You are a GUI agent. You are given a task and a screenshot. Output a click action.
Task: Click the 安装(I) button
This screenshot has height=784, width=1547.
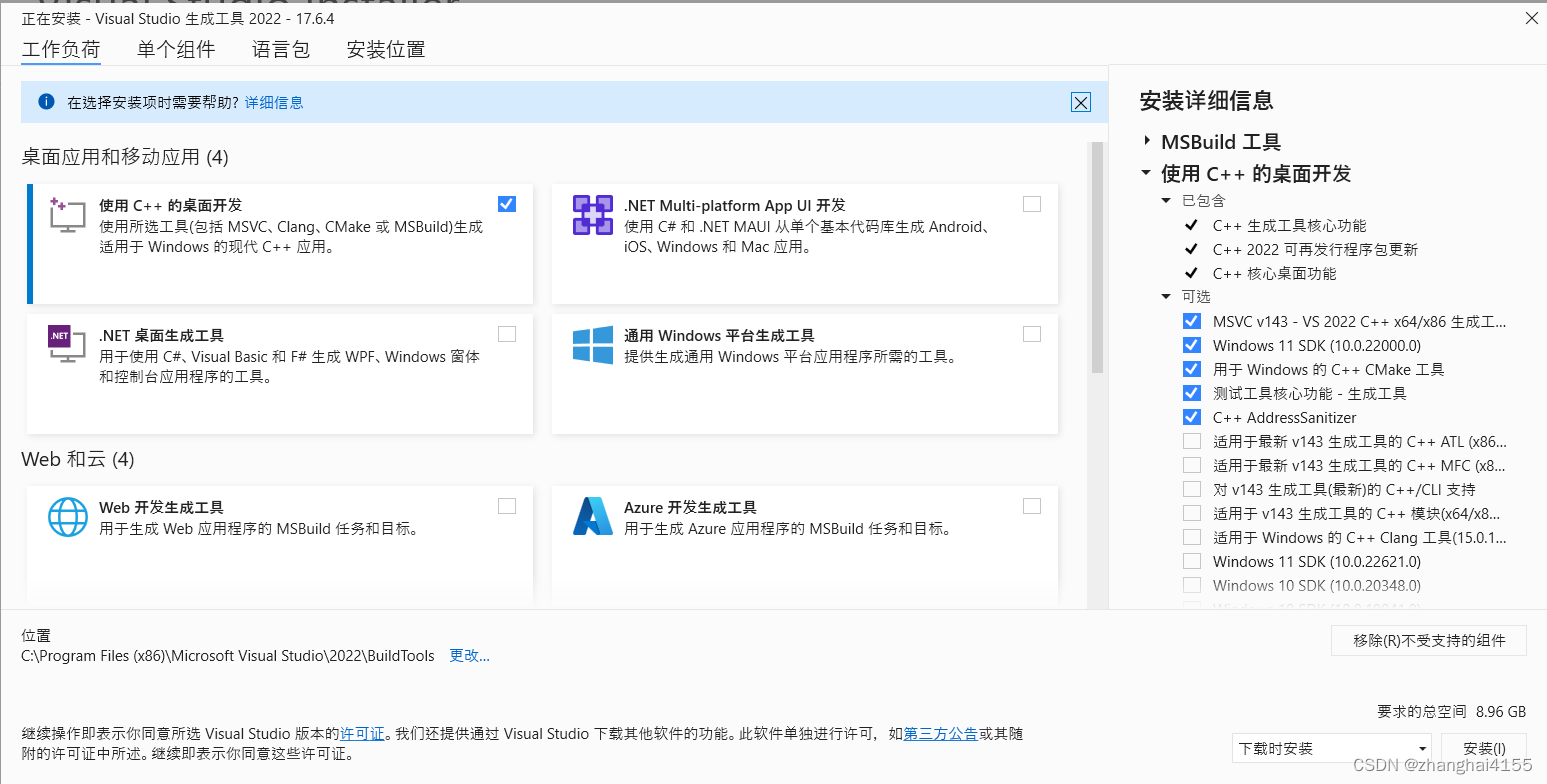pos(1484,748)
